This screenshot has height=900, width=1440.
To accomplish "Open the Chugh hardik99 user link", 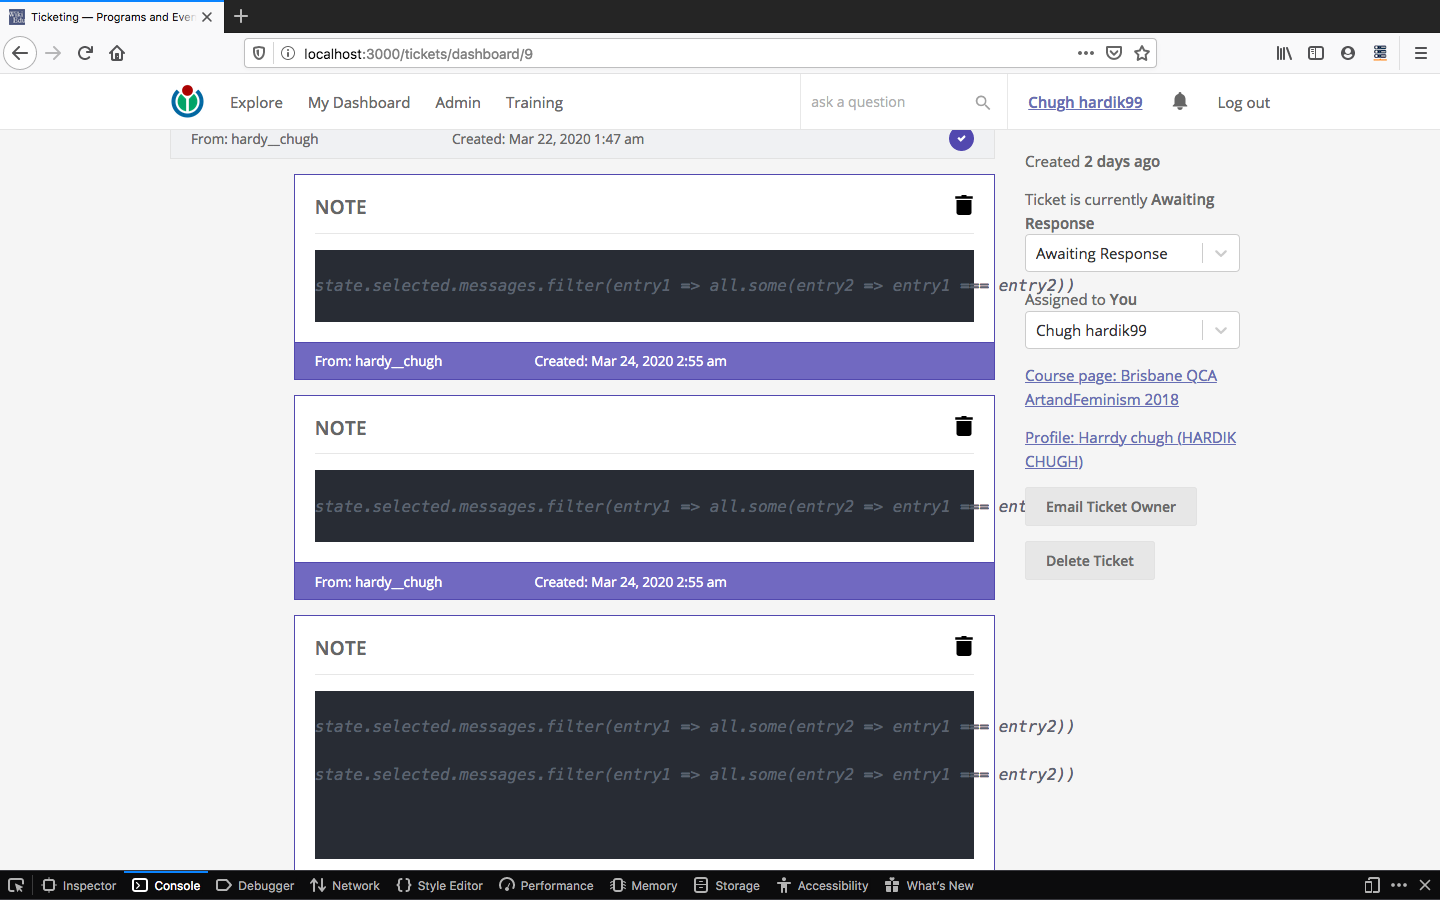I will coord(1085,102).
